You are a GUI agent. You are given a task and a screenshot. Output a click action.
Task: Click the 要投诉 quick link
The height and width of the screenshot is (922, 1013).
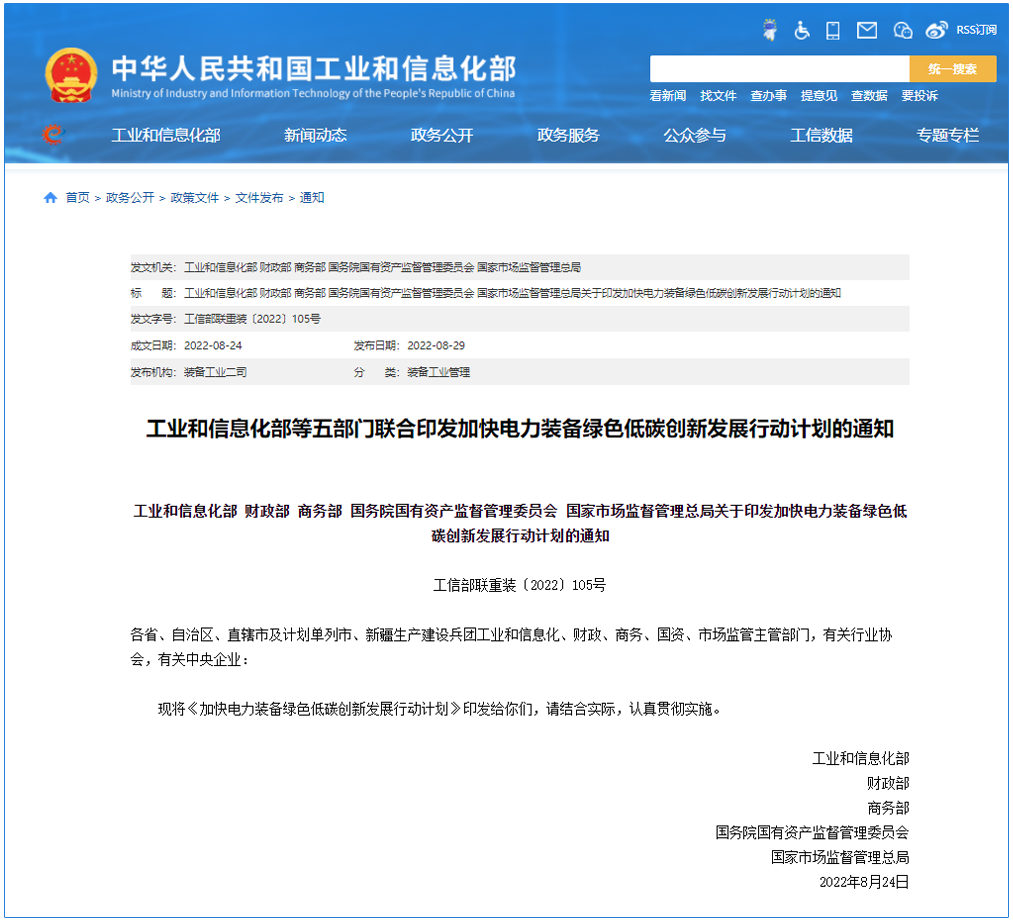pyautogui.click(x=919, y=96)
